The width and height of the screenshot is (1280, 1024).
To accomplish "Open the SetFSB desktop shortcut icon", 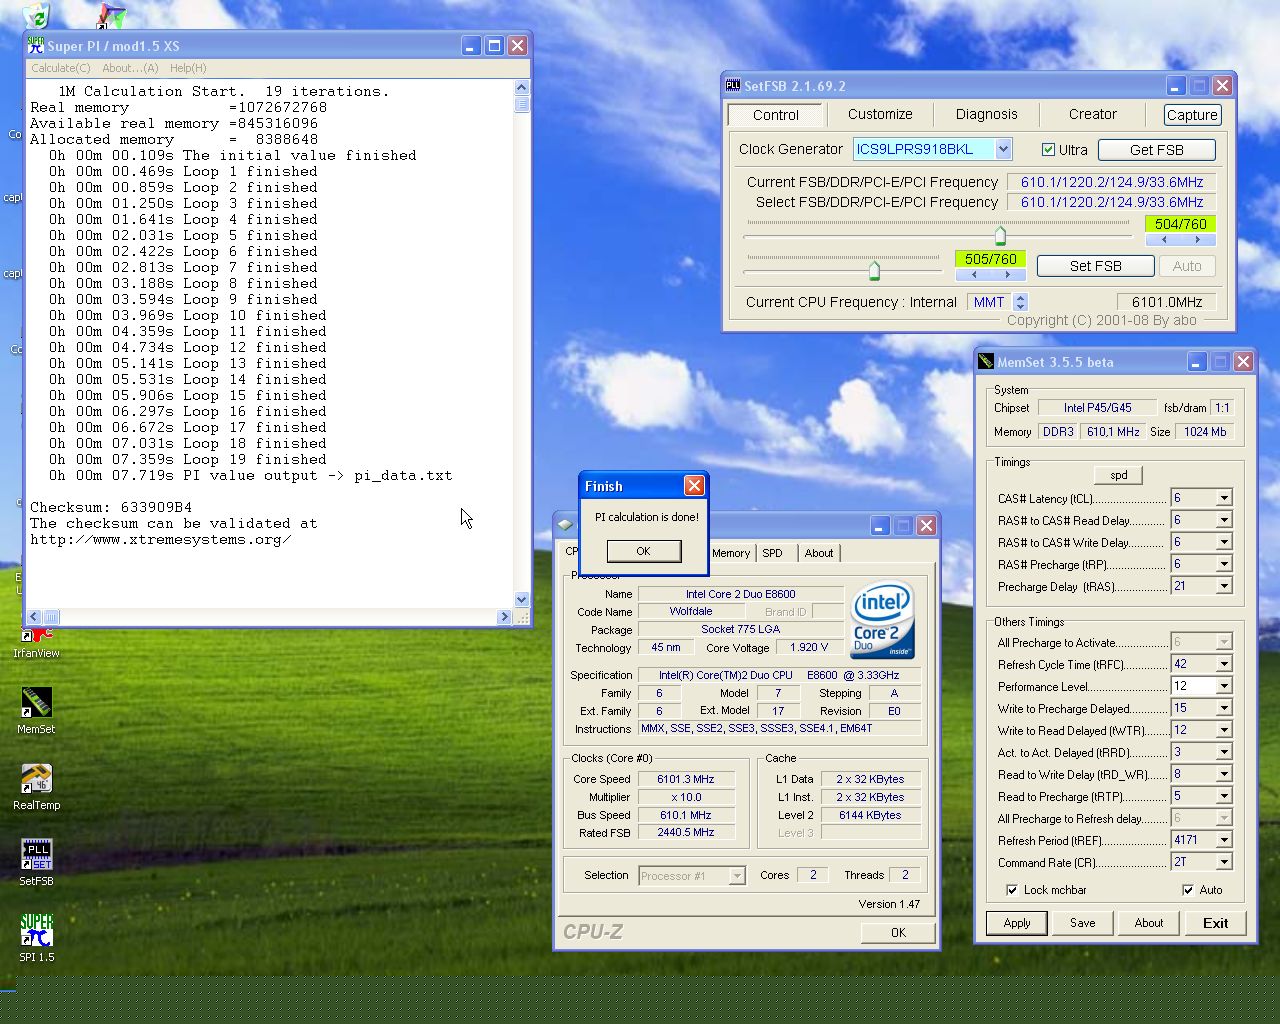I will coord(36,855).
